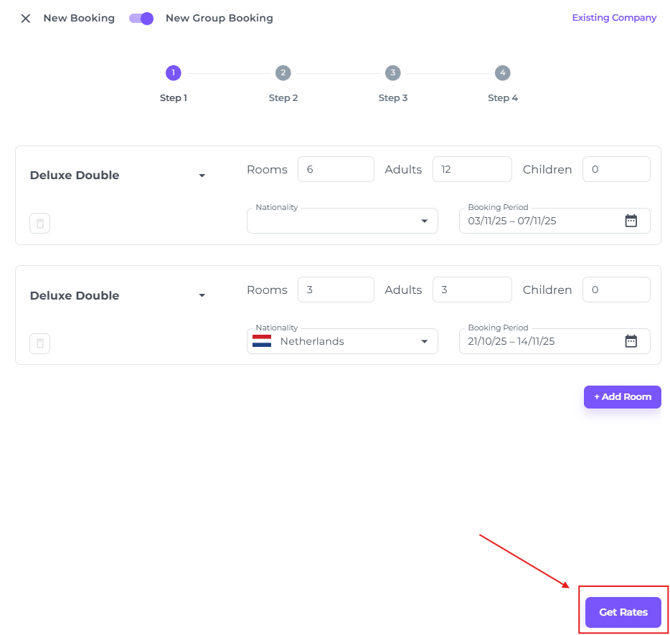Expand second Deluxe Double room type dropdown
This screenshot has width=670, height=635.
click(x=202, y=296)
